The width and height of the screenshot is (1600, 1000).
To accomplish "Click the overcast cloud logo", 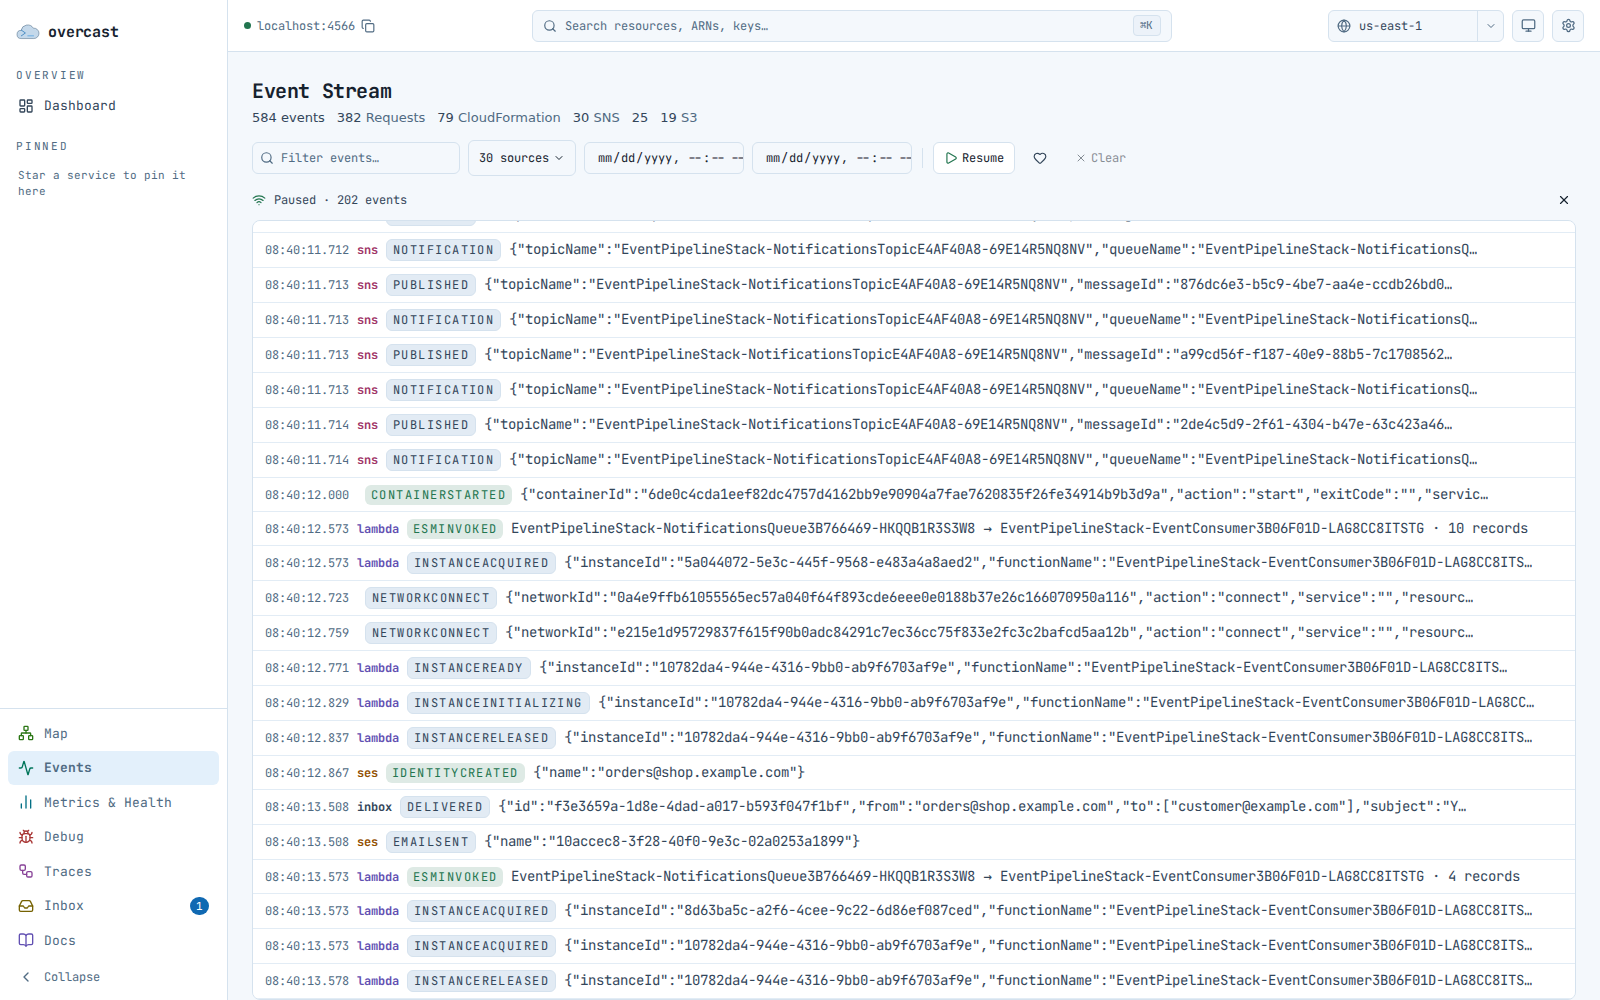I will pyautogui.click(x=28, y=32).
